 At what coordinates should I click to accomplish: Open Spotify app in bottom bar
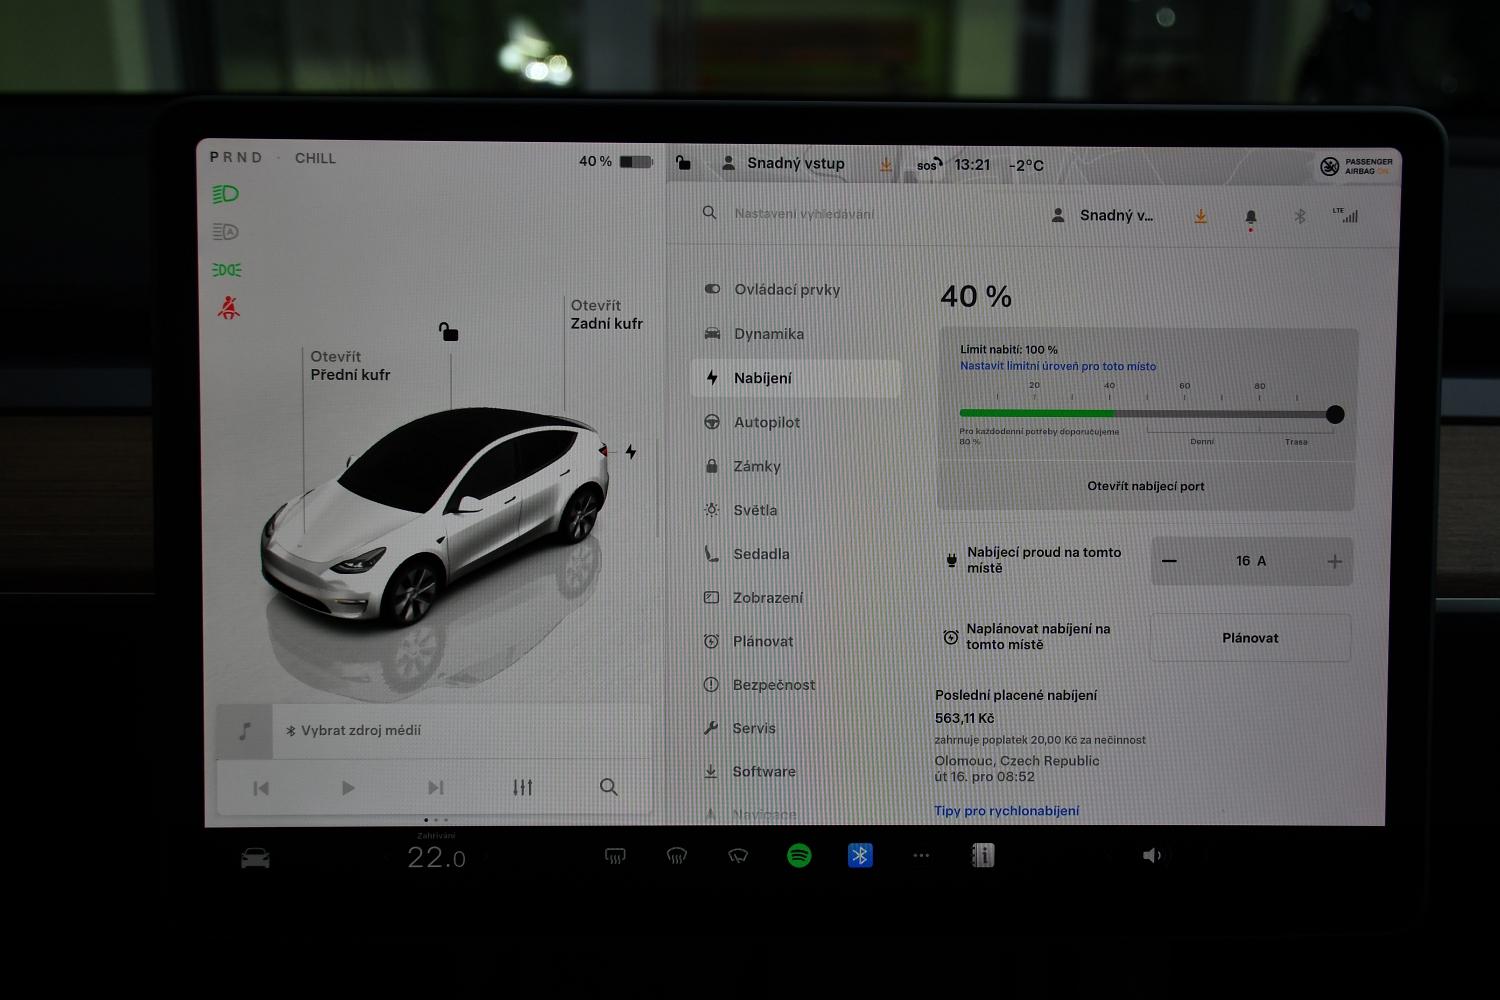pyautogui.click(x=799, y=855)
